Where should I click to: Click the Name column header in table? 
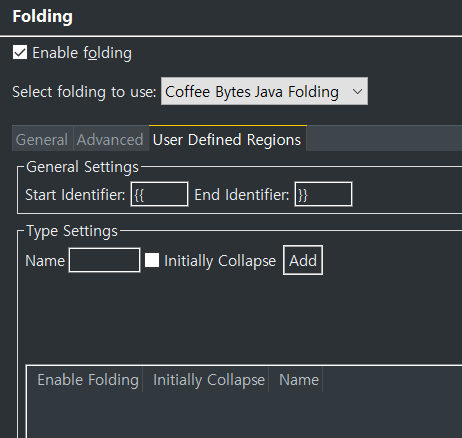[x=299, y=380]
